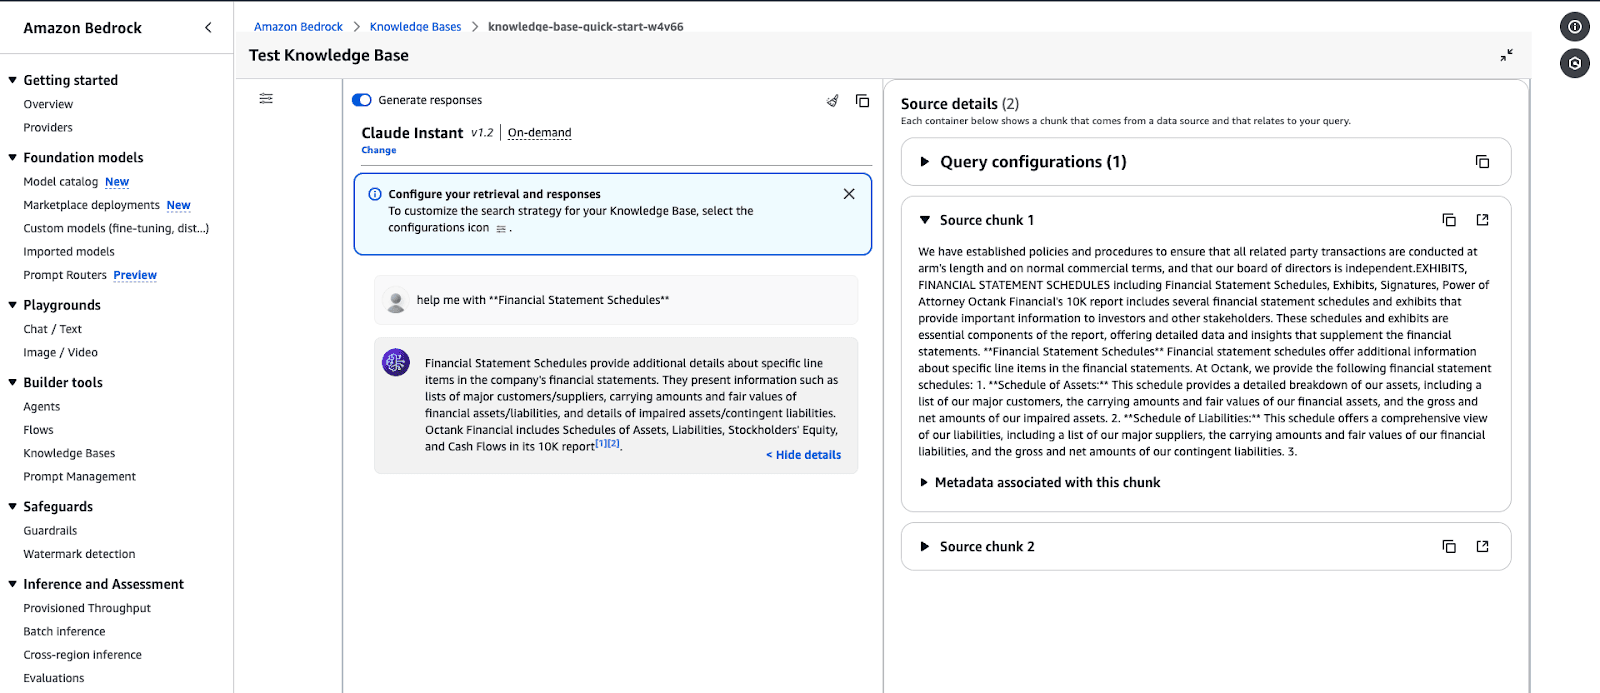Screen dimensions: 1600x693
Task: Click the Hide details link
Action: pyautogui.click(x=804, y=455)
